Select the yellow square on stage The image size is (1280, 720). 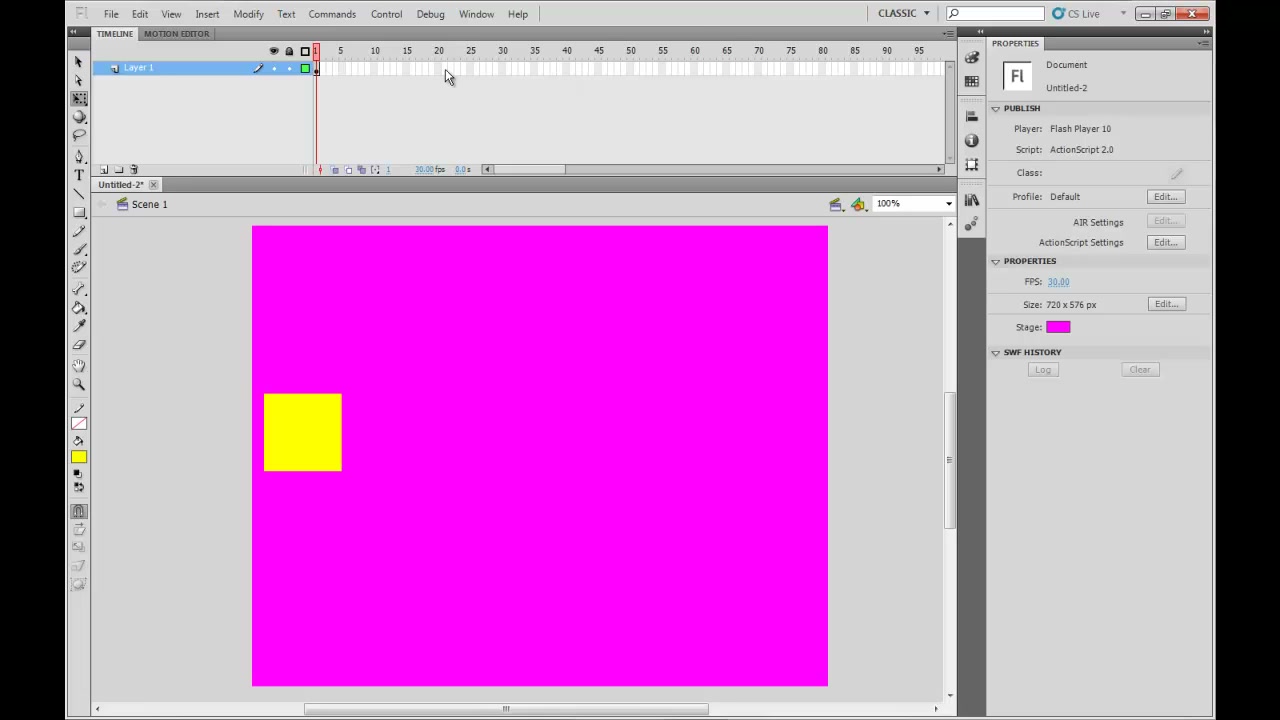(x=303, y=432)
